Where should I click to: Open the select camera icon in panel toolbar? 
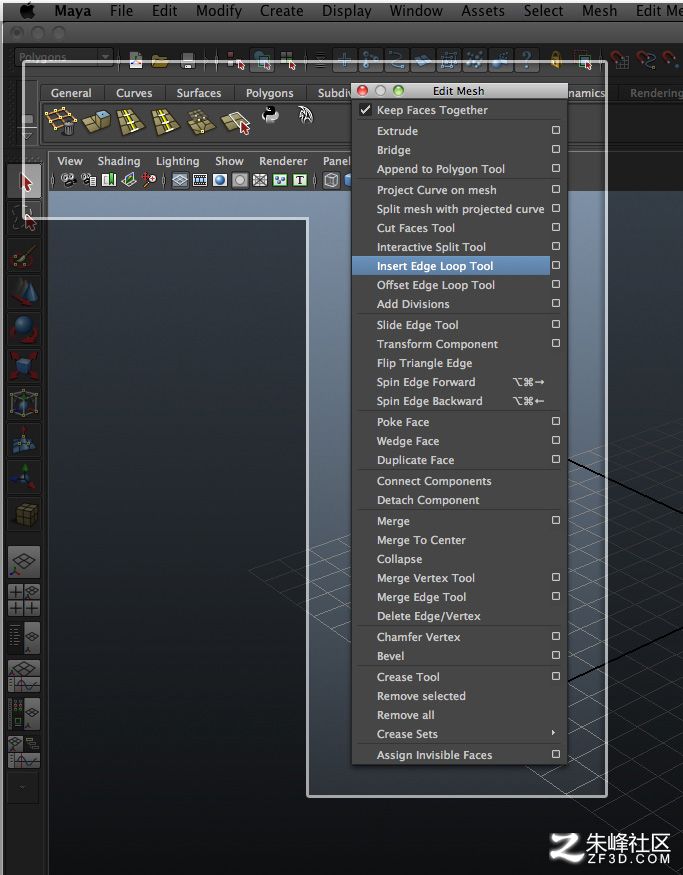(68, 180)
